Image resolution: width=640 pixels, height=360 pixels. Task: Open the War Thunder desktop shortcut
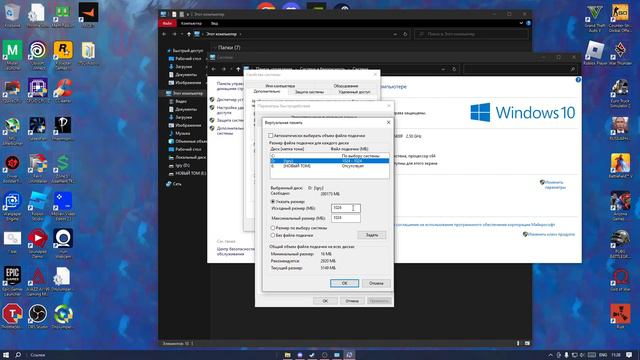pos(620,53)
